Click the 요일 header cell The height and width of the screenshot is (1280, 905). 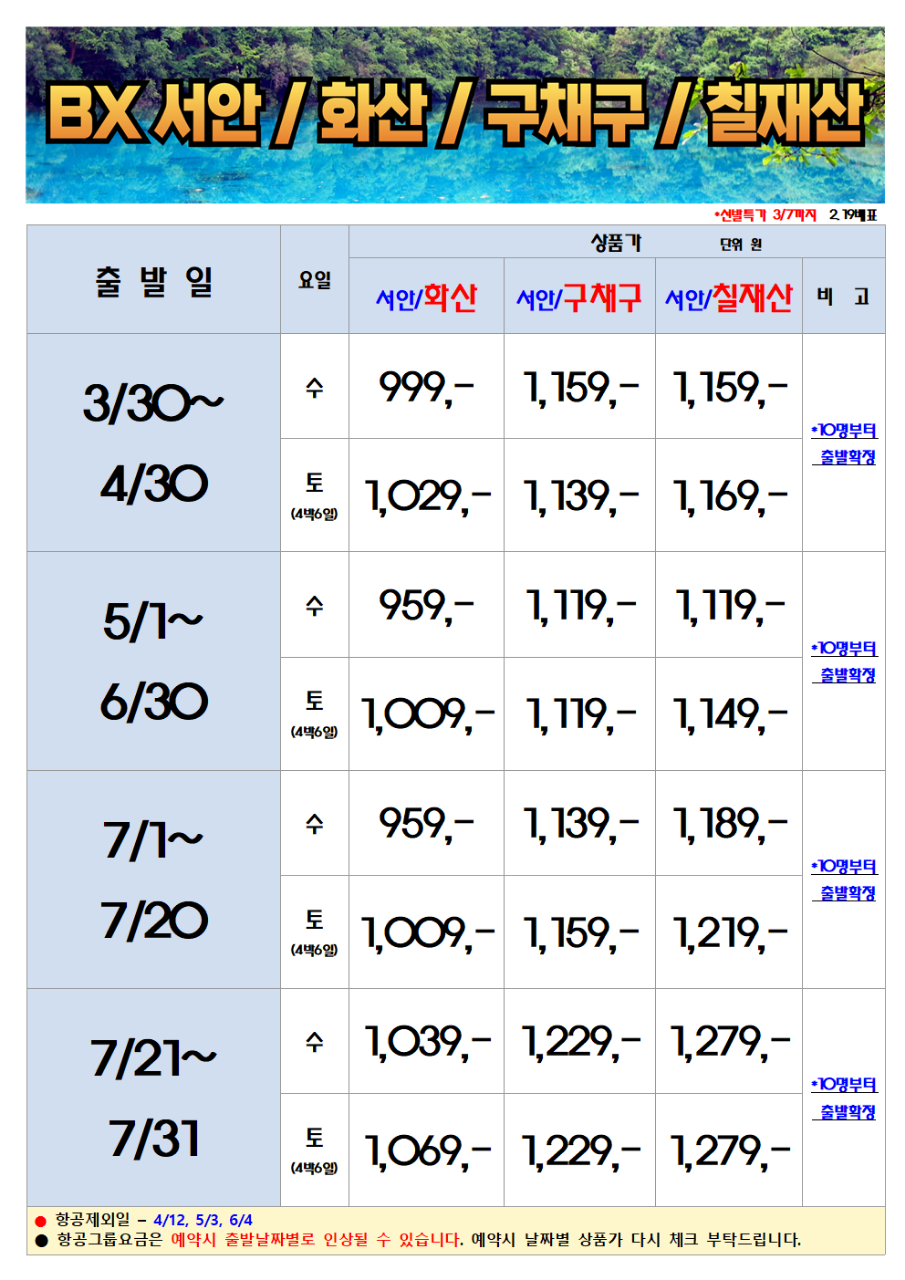click(314, 280)
